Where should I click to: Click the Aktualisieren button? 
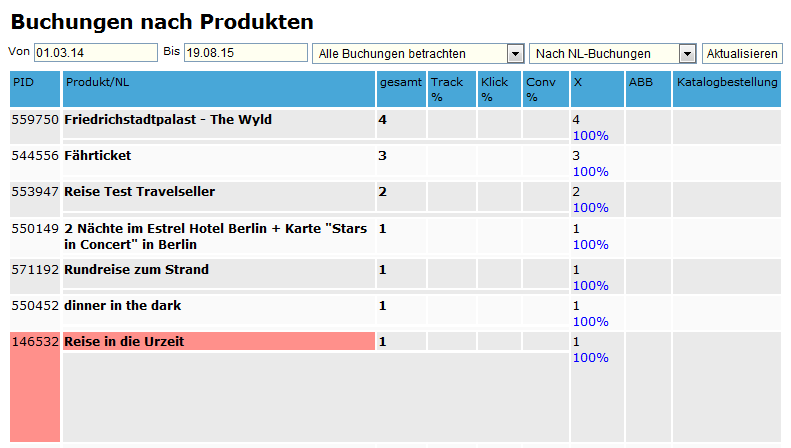(x=742, y=53)
